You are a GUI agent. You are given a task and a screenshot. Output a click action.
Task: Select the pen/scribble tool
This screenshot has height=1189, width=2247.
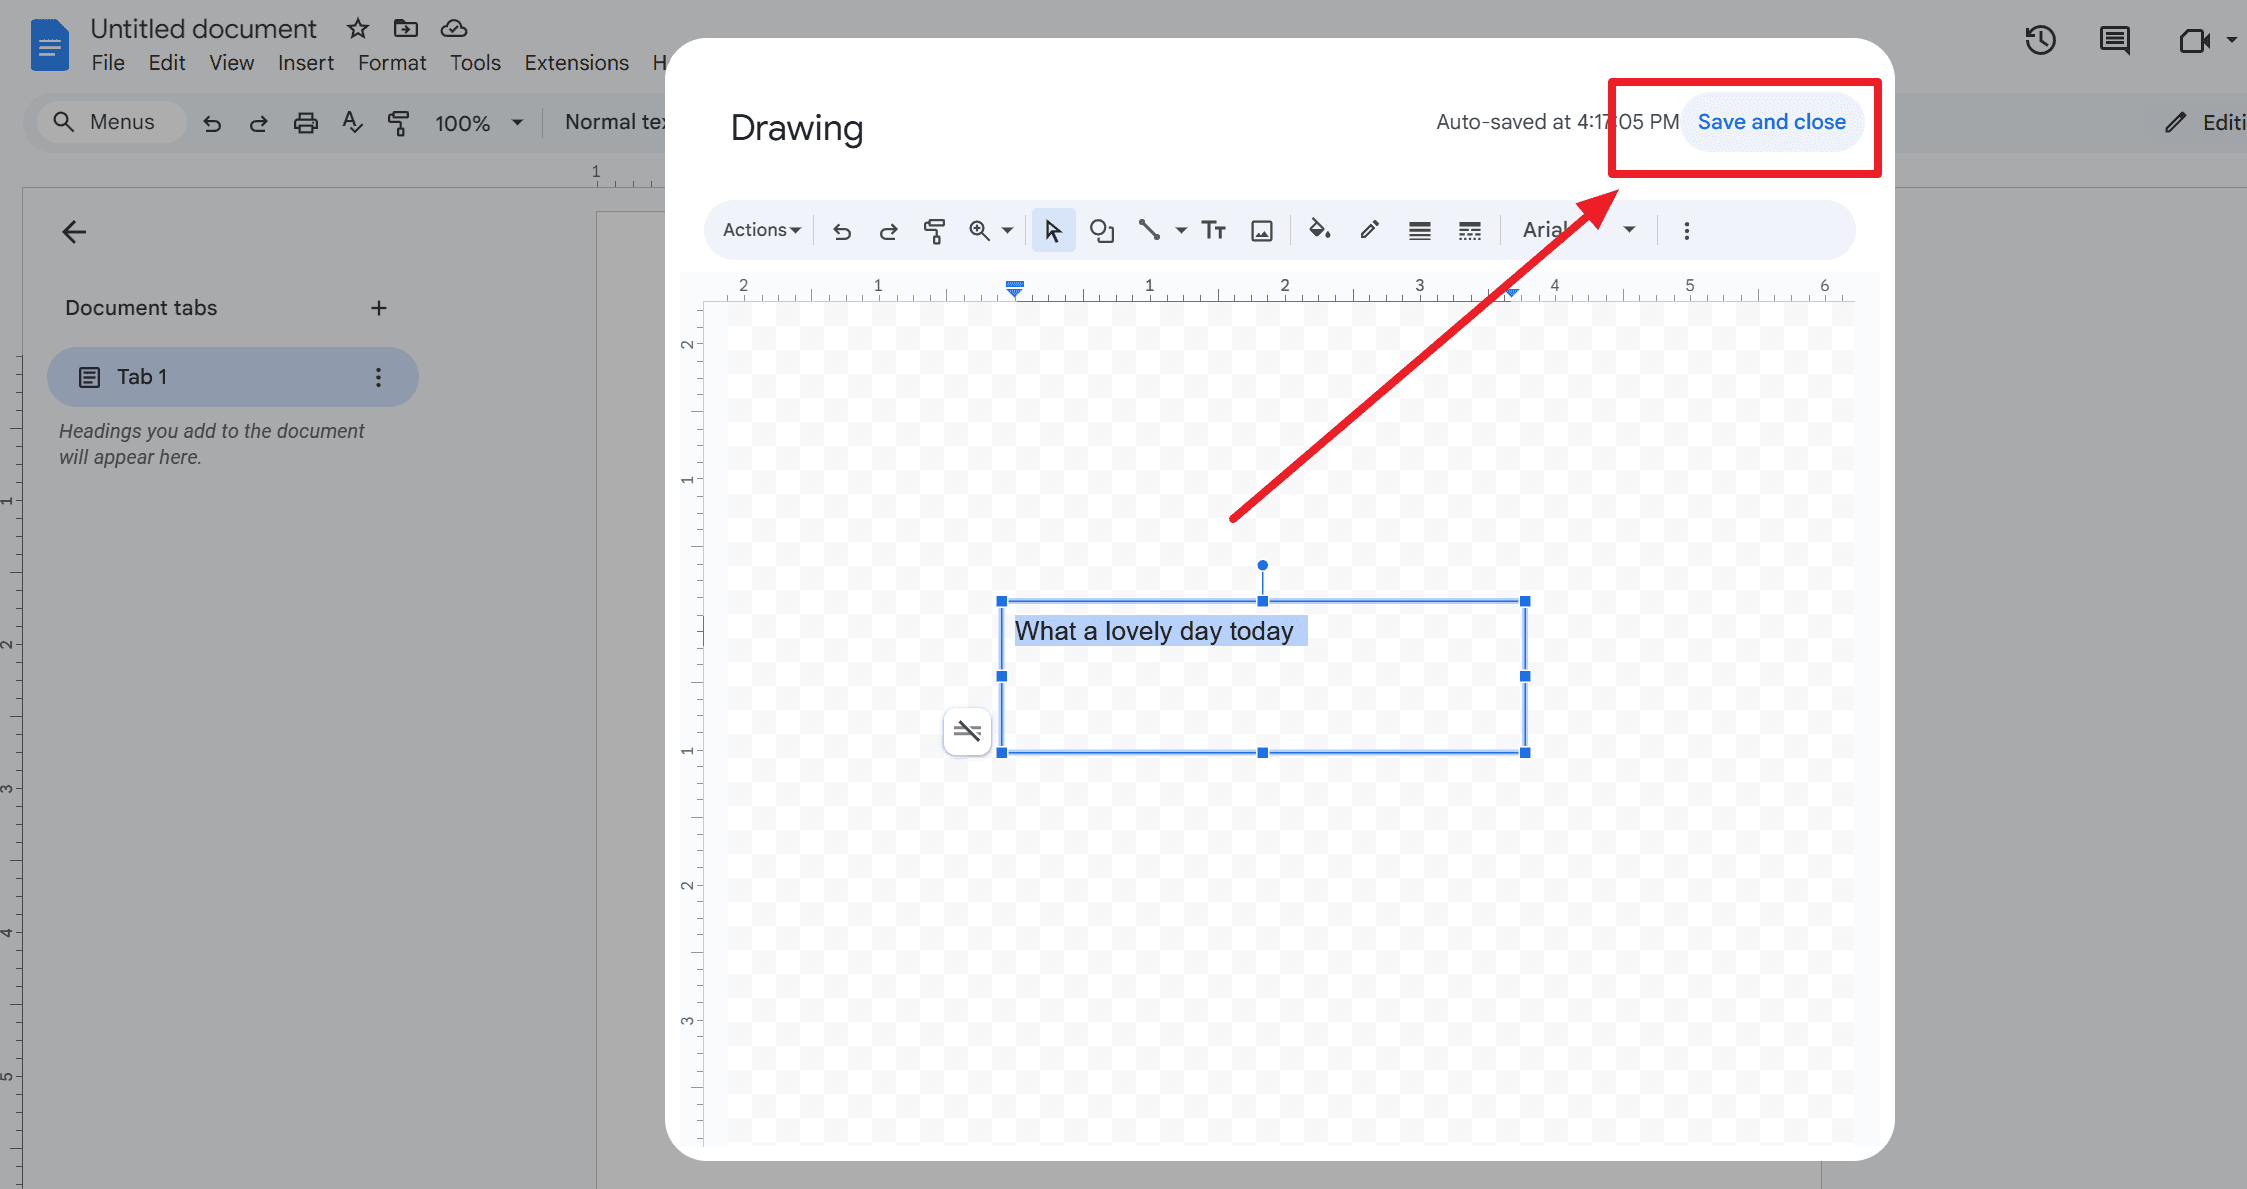[x=1367, y=230]
